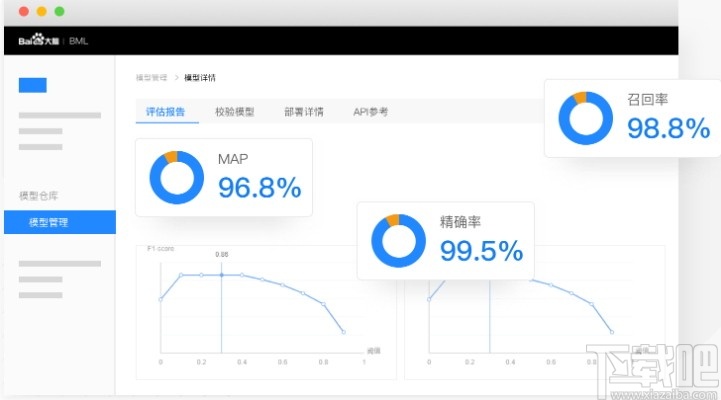Click the 99.5% precision value

481,251
